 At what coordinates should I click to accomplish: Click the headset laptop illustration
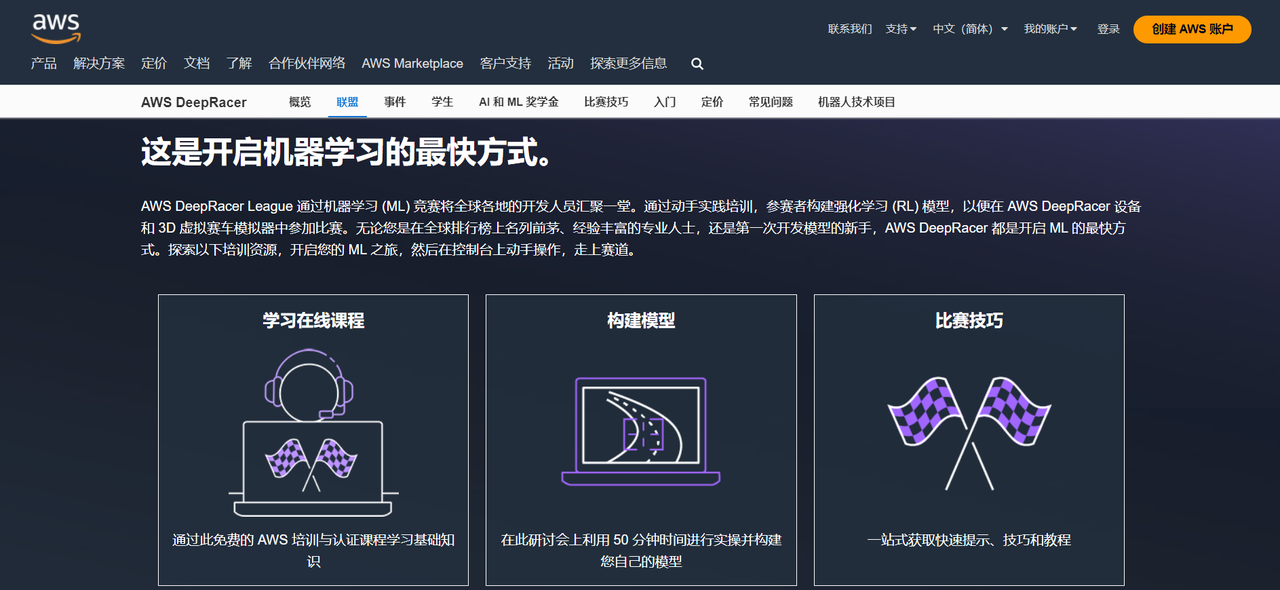313,432
